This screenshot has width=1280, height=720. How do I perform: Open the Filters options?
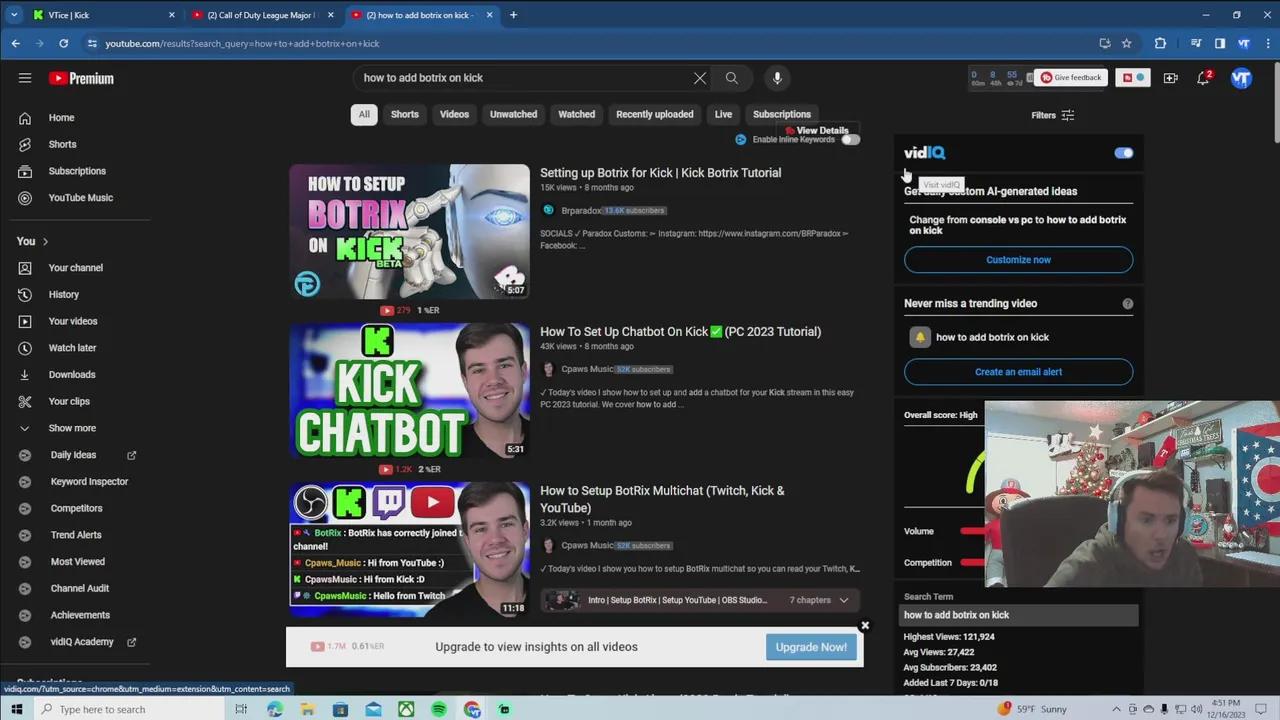pyautogui.click(x=1052, y=115)
